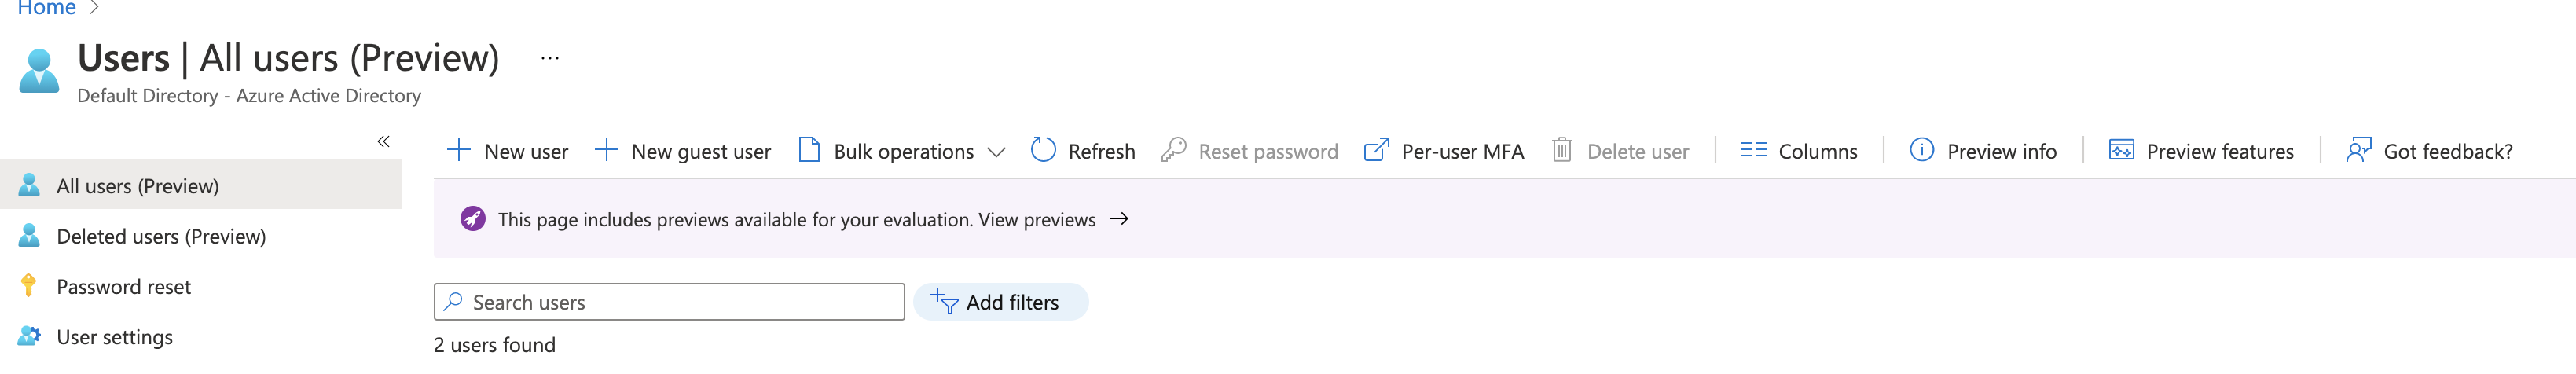Go to Password reset in sidebar
The height and width of the screenshot is (374, 2576).
coord(124,287)
